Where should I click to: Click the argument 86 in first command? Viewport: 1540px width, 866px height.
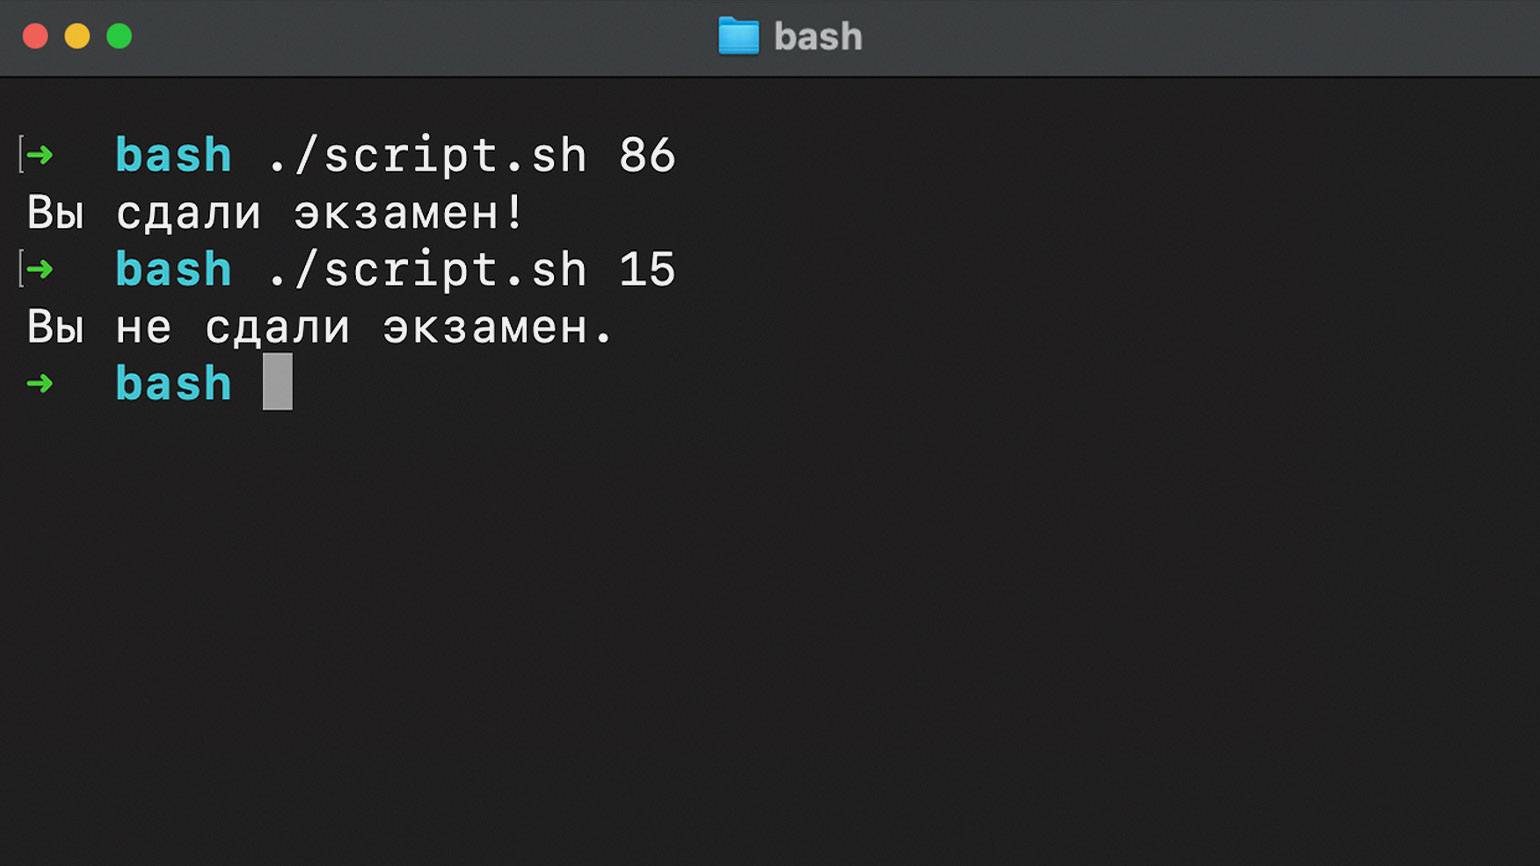647,156
